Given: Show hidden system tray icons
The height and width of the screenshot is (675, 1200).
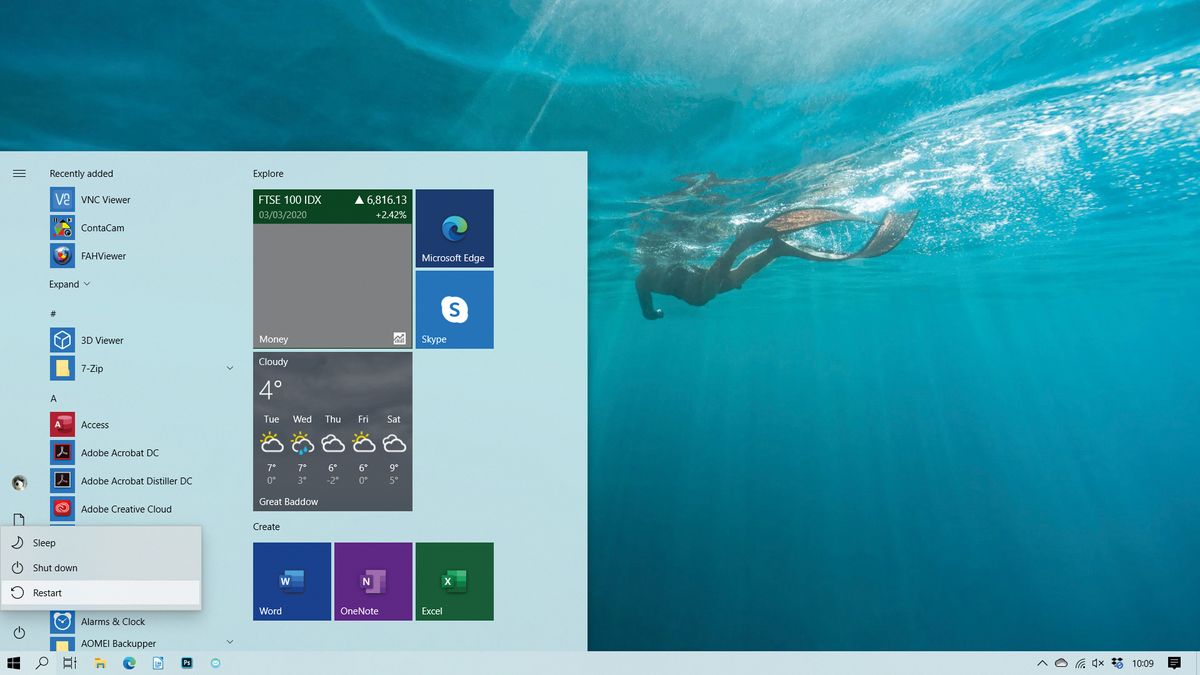Looking at the screenshot, I should tap(1042, 663).
